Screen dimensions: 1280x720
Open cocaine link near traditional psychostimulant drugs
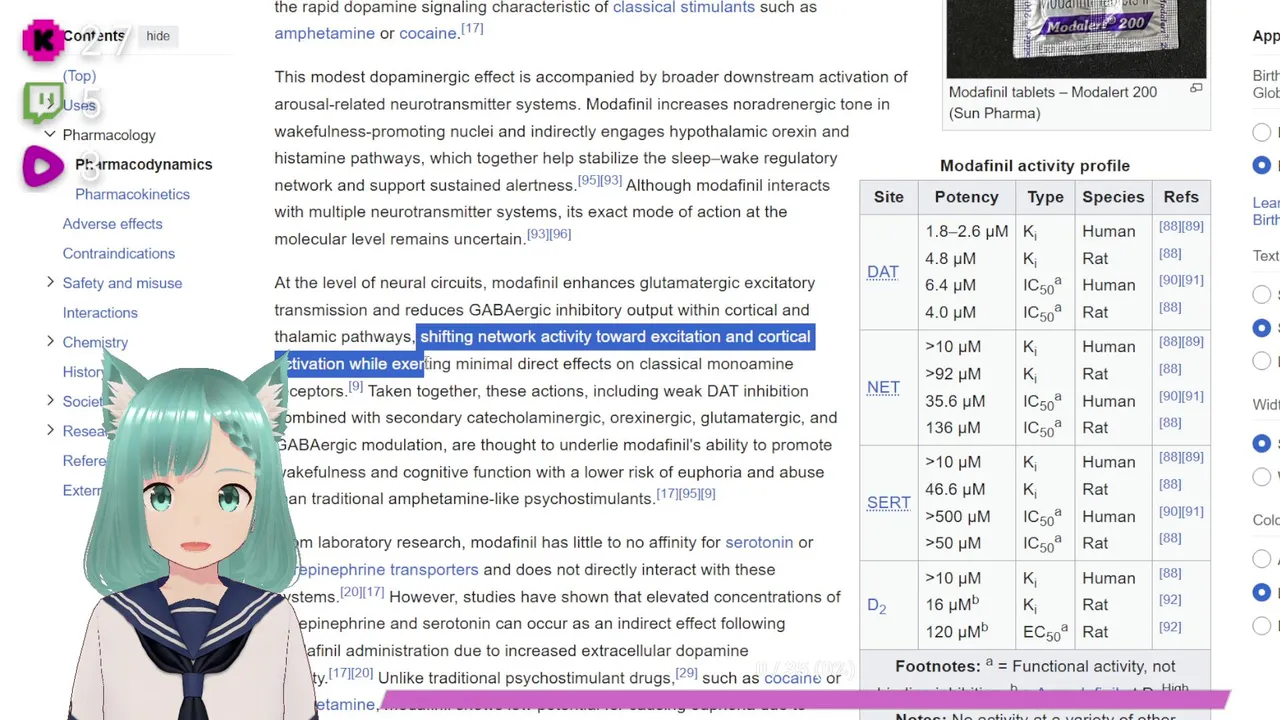point(792,678)
